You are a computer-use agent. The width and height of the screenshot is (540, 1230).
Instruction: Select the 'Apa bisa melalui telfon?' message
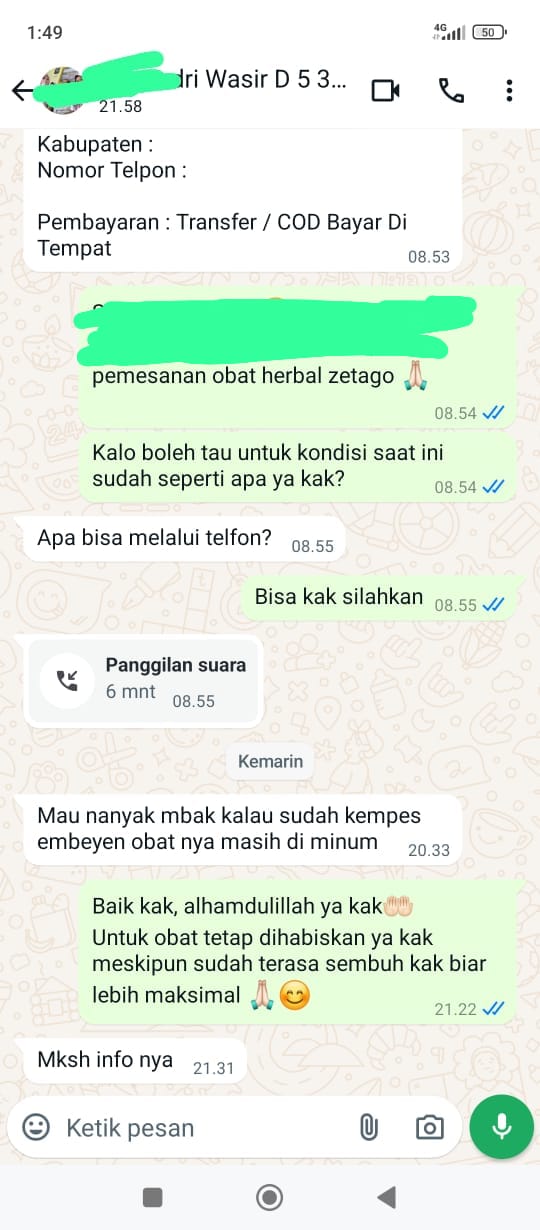point(184,540)
